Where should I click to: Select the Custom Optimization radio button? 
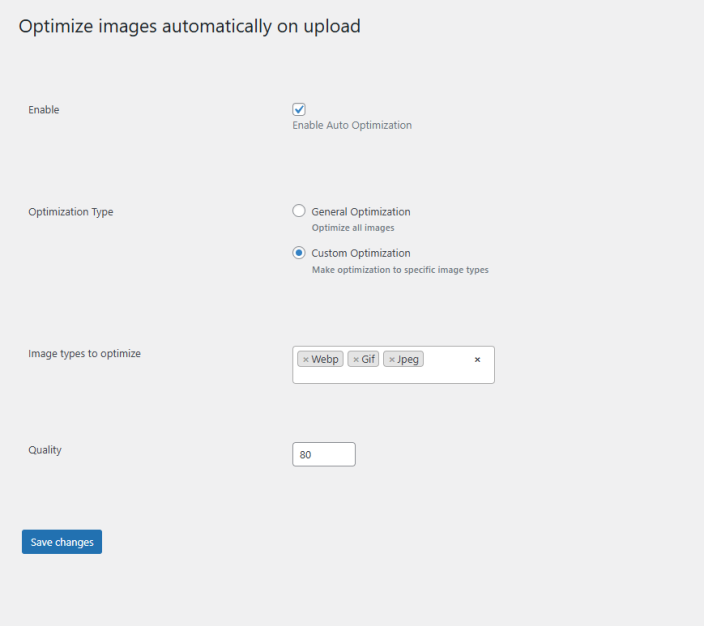tap(299, 253)
